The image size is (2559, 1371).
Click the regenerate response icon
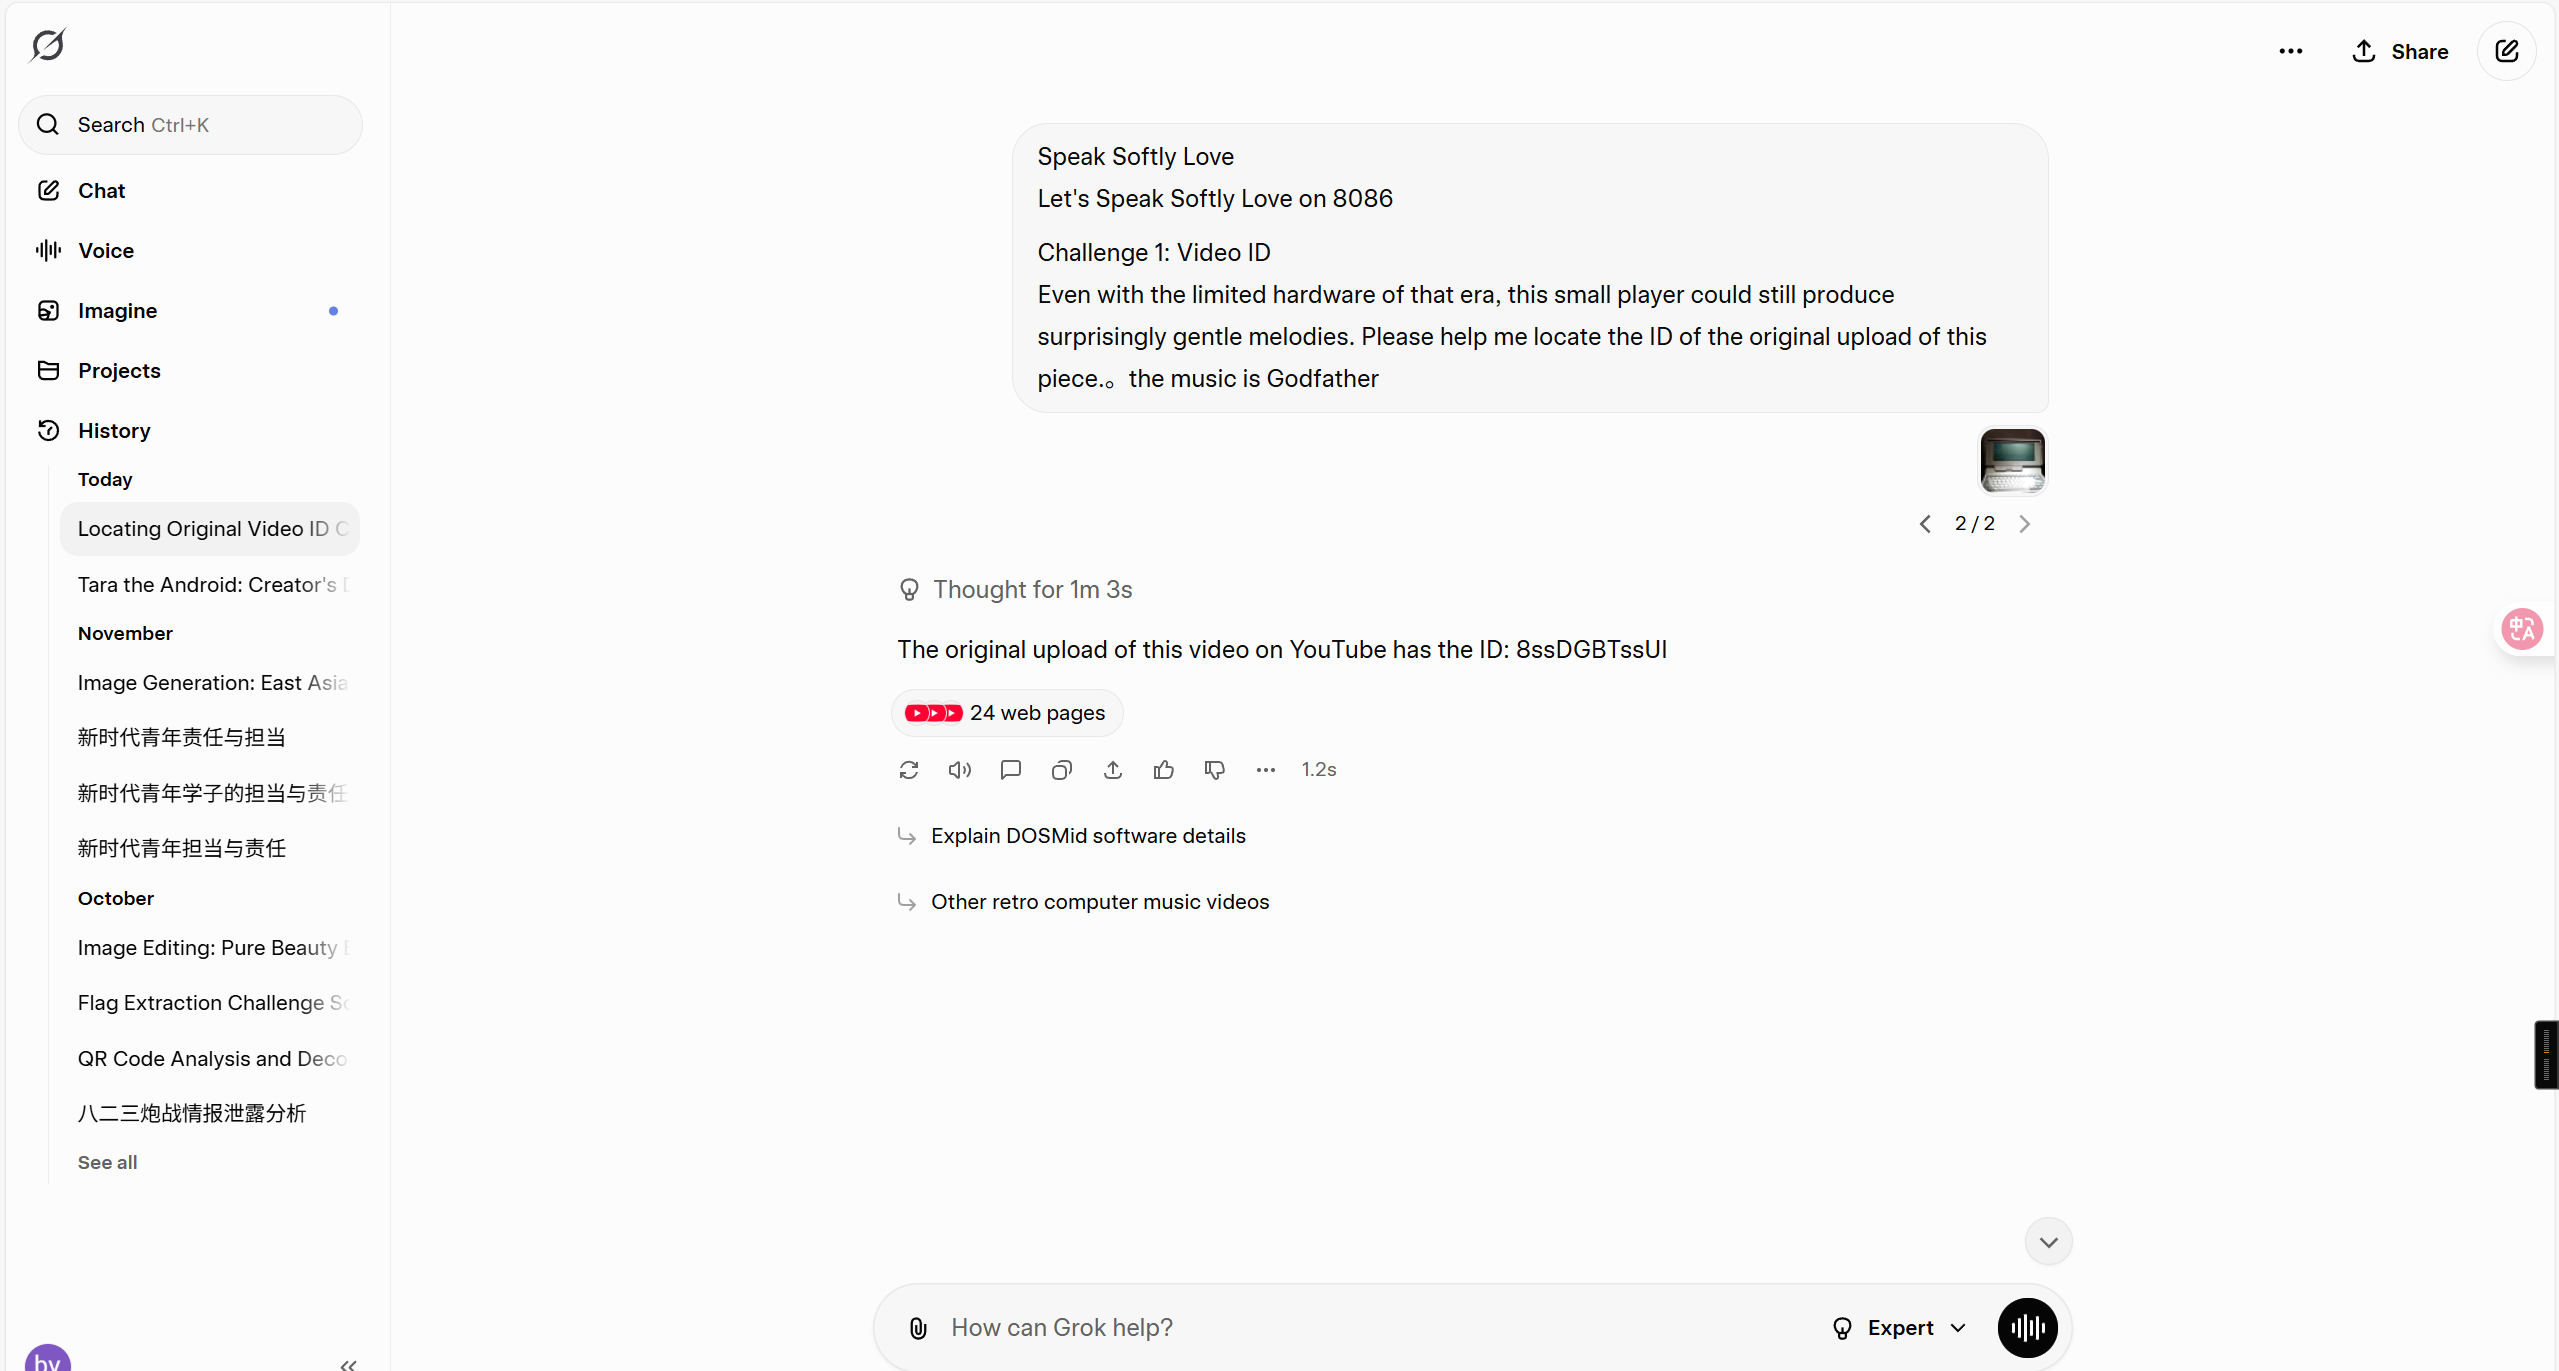pos(908,770)
